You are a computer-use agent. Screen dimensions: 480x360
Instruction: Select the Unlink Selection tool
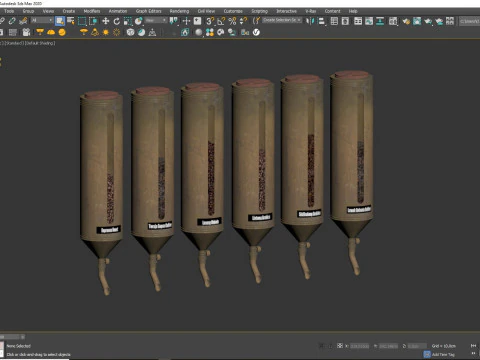pyautogui.click(x=12, y=21)
